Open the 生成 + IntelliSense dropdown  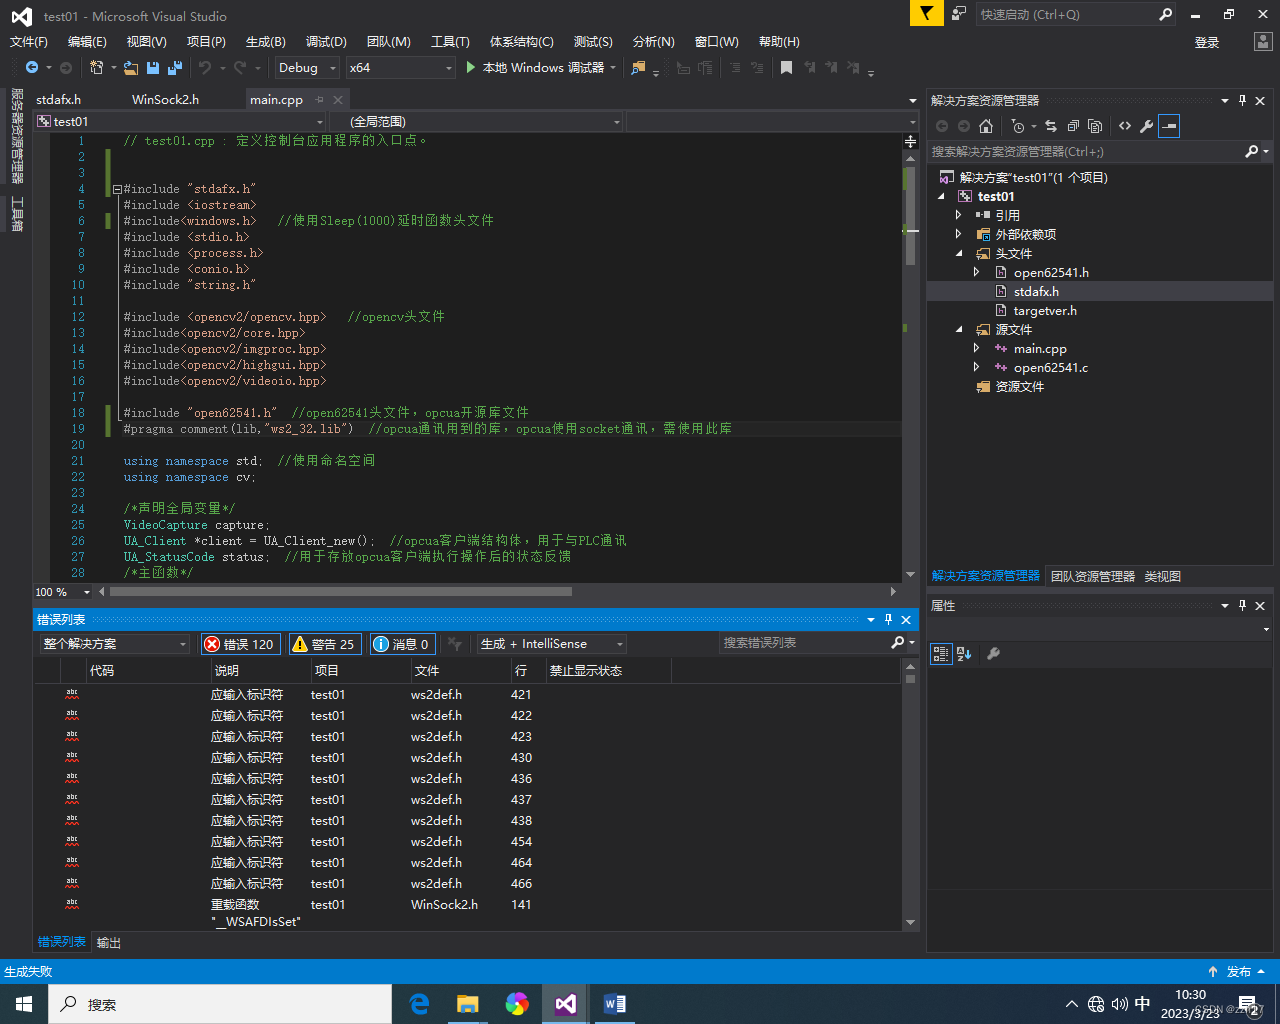tap(552, 644)
